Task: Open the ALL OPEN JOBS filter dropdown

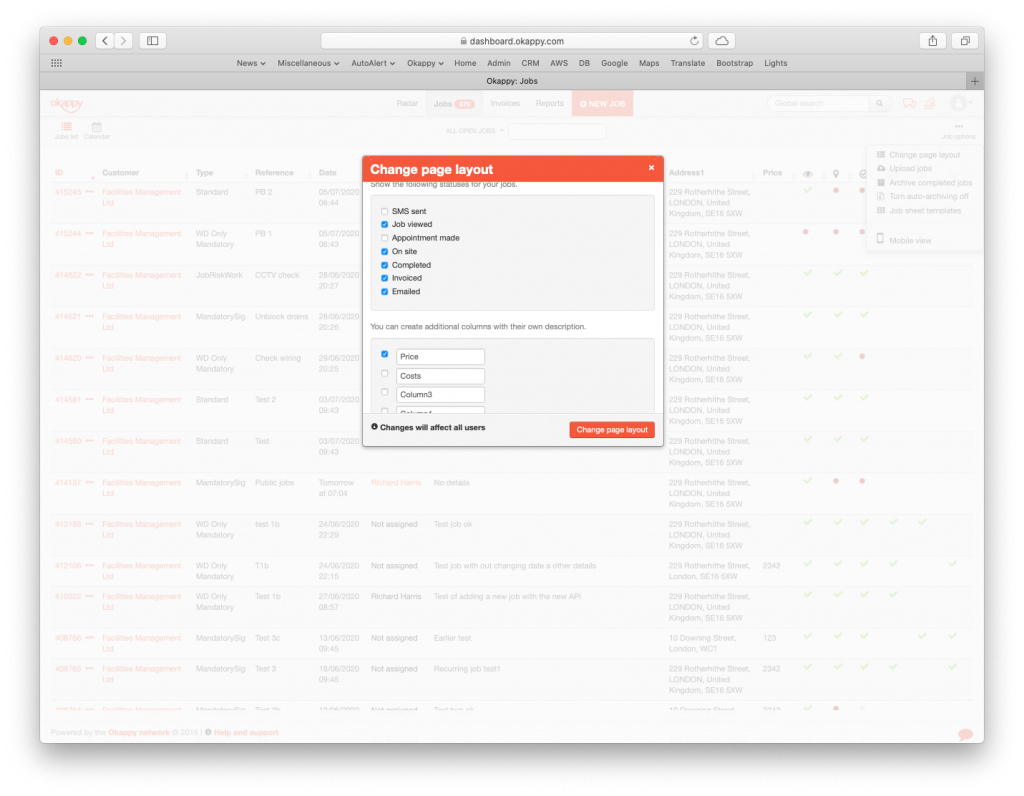Action: (x=475, y=131)
